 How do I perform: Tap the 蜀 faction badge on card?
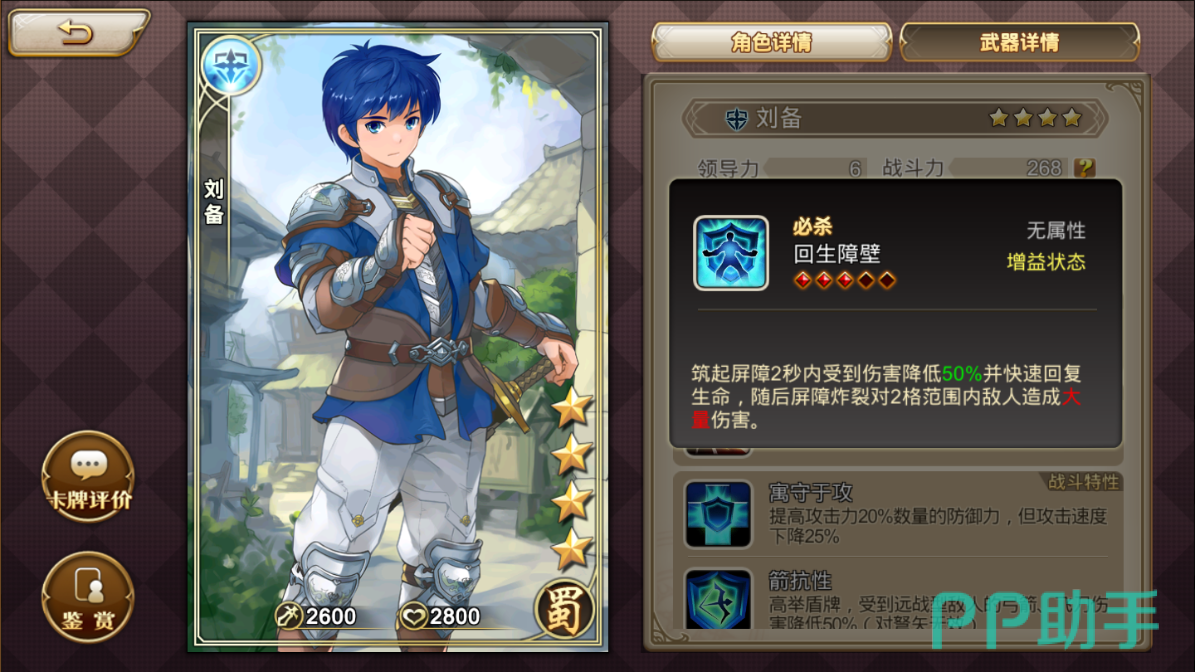tap(565, 609)
